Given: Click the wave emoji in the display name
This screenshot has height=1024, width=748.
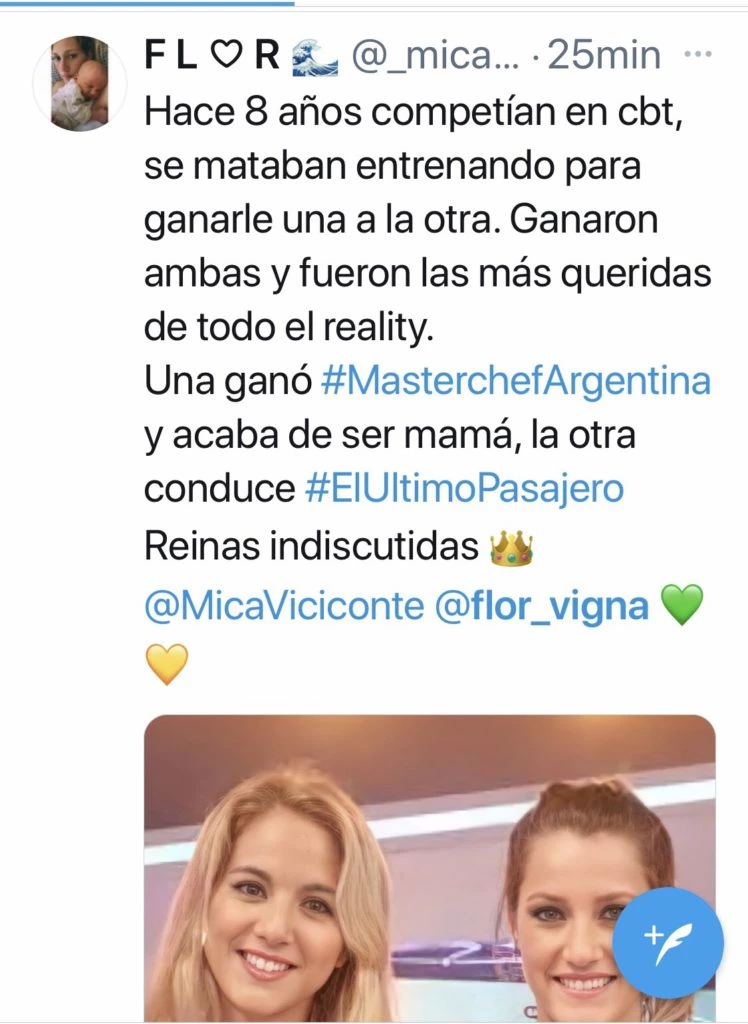Looking at the screenshot, I should [316, 56].
